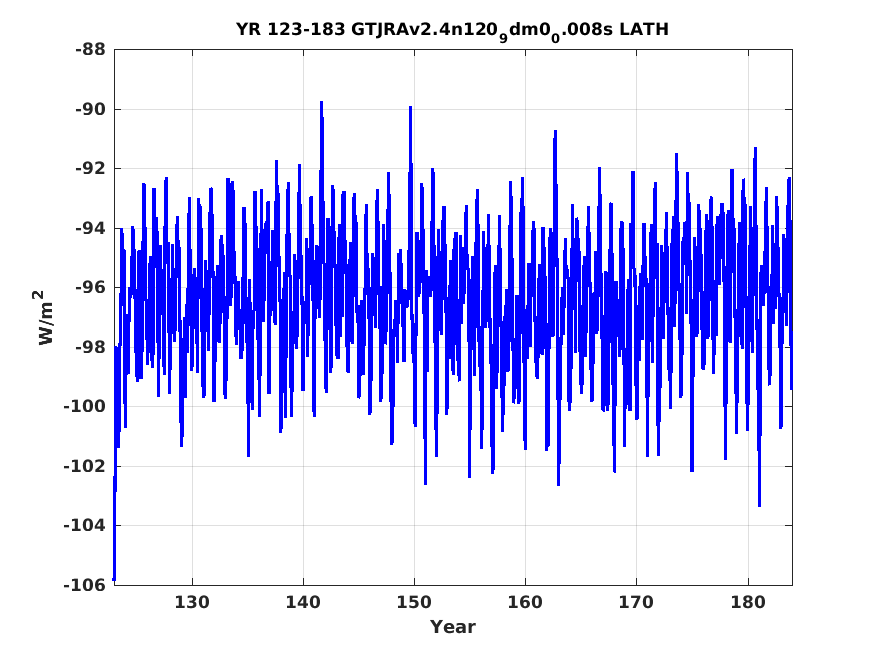Click the x-axis tick label 150
This screenshot has width=875, height=656.
(414, 602)
